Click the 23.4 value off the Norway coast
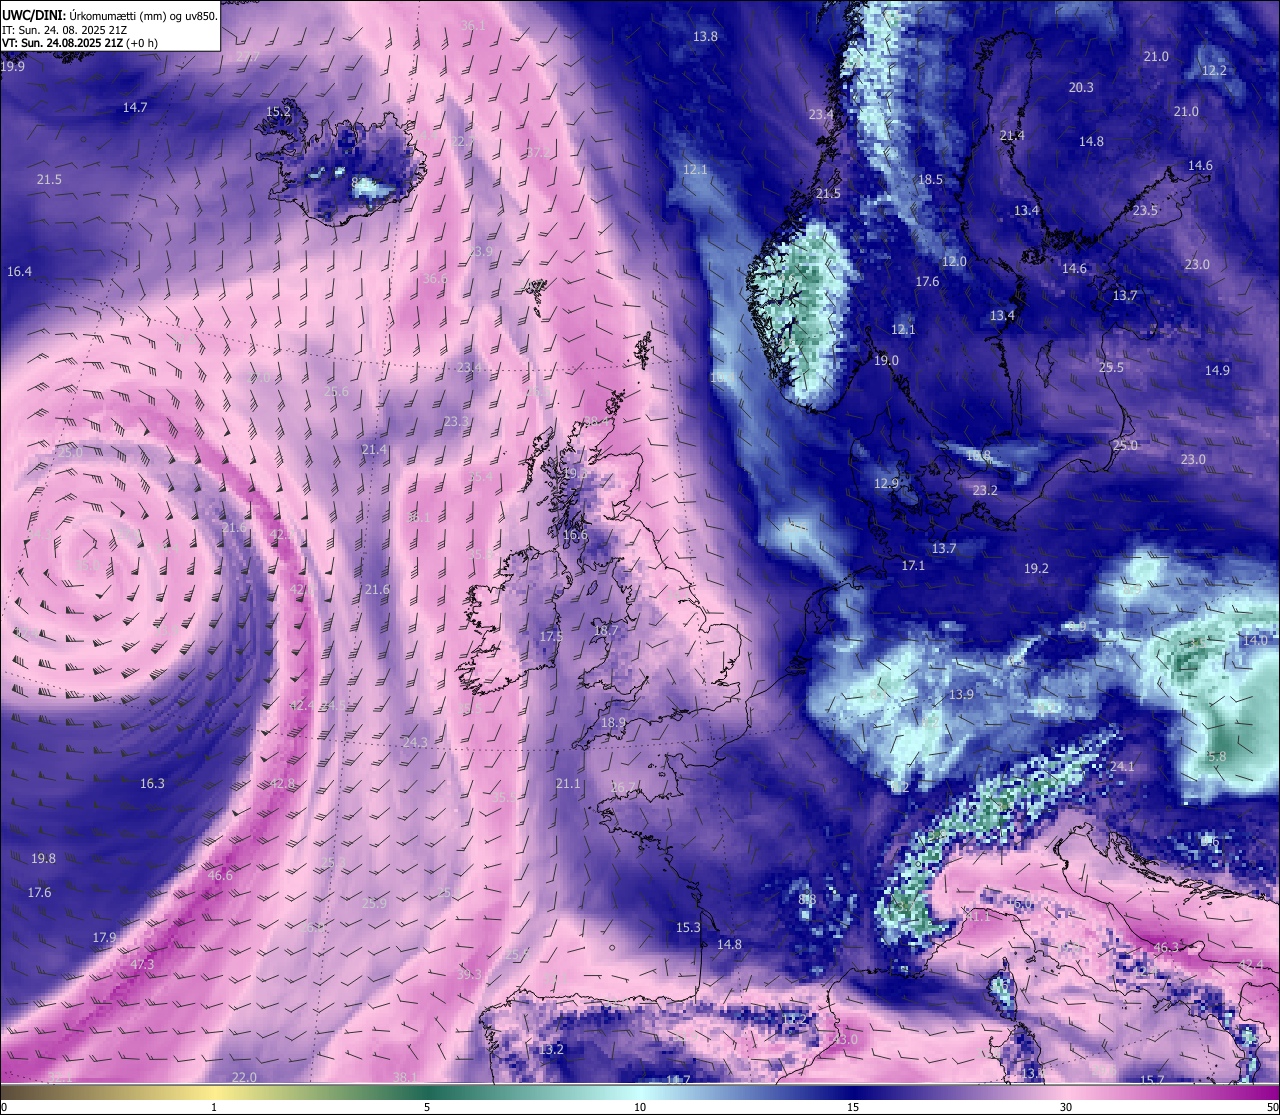1280x1115 pixels. [x=821, y=115]
